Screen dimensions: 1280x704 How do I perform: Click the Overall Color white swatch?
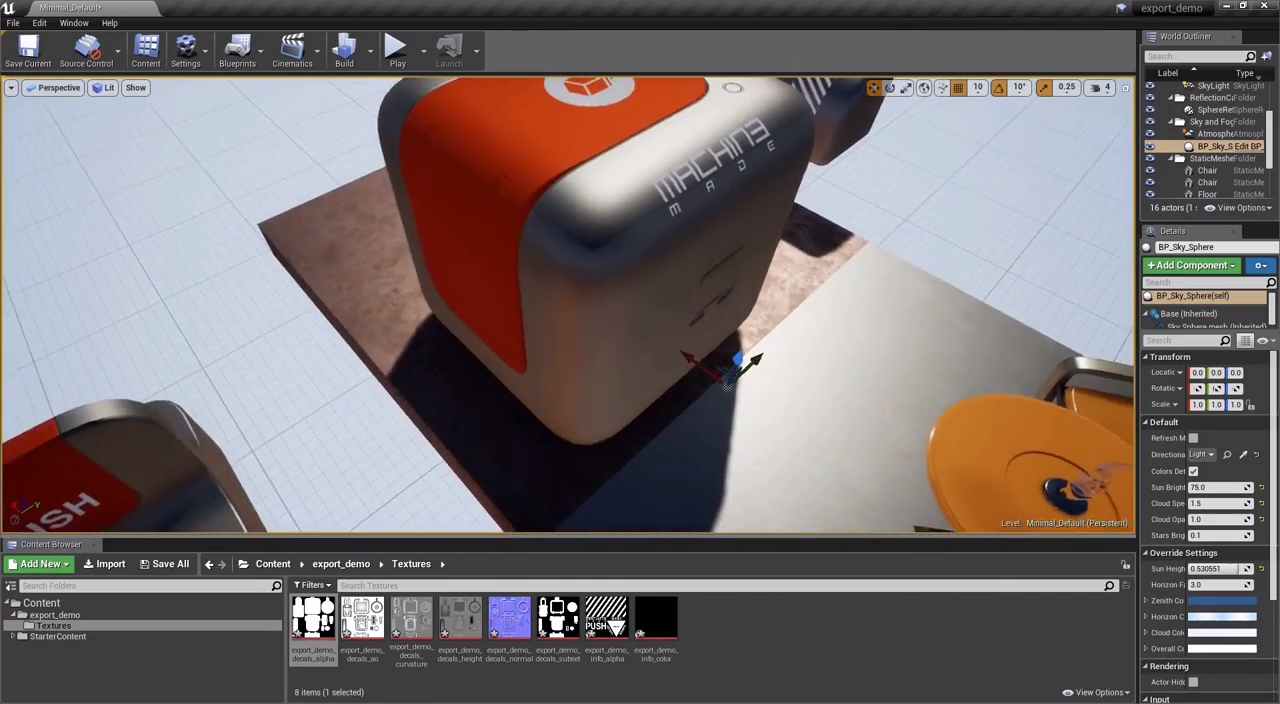(x=1221, y=649)
